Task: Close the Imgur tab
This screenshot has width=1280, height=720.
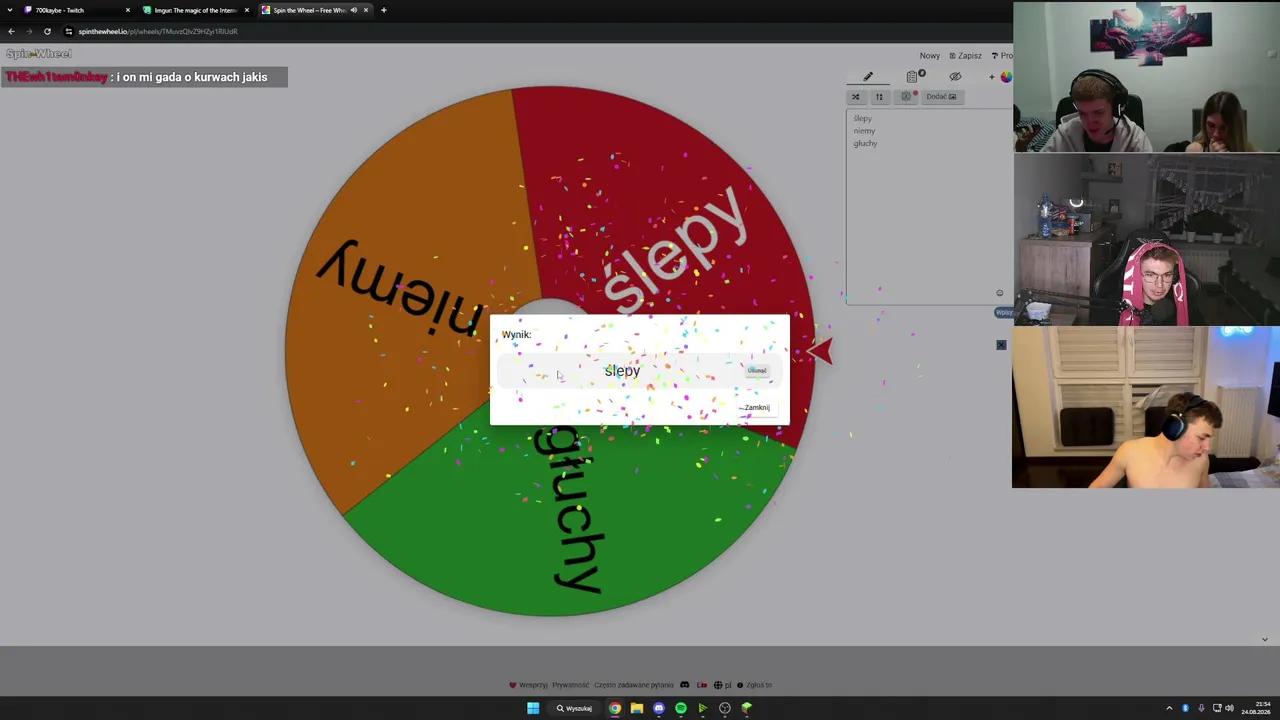Action: [x=247, y=10]
